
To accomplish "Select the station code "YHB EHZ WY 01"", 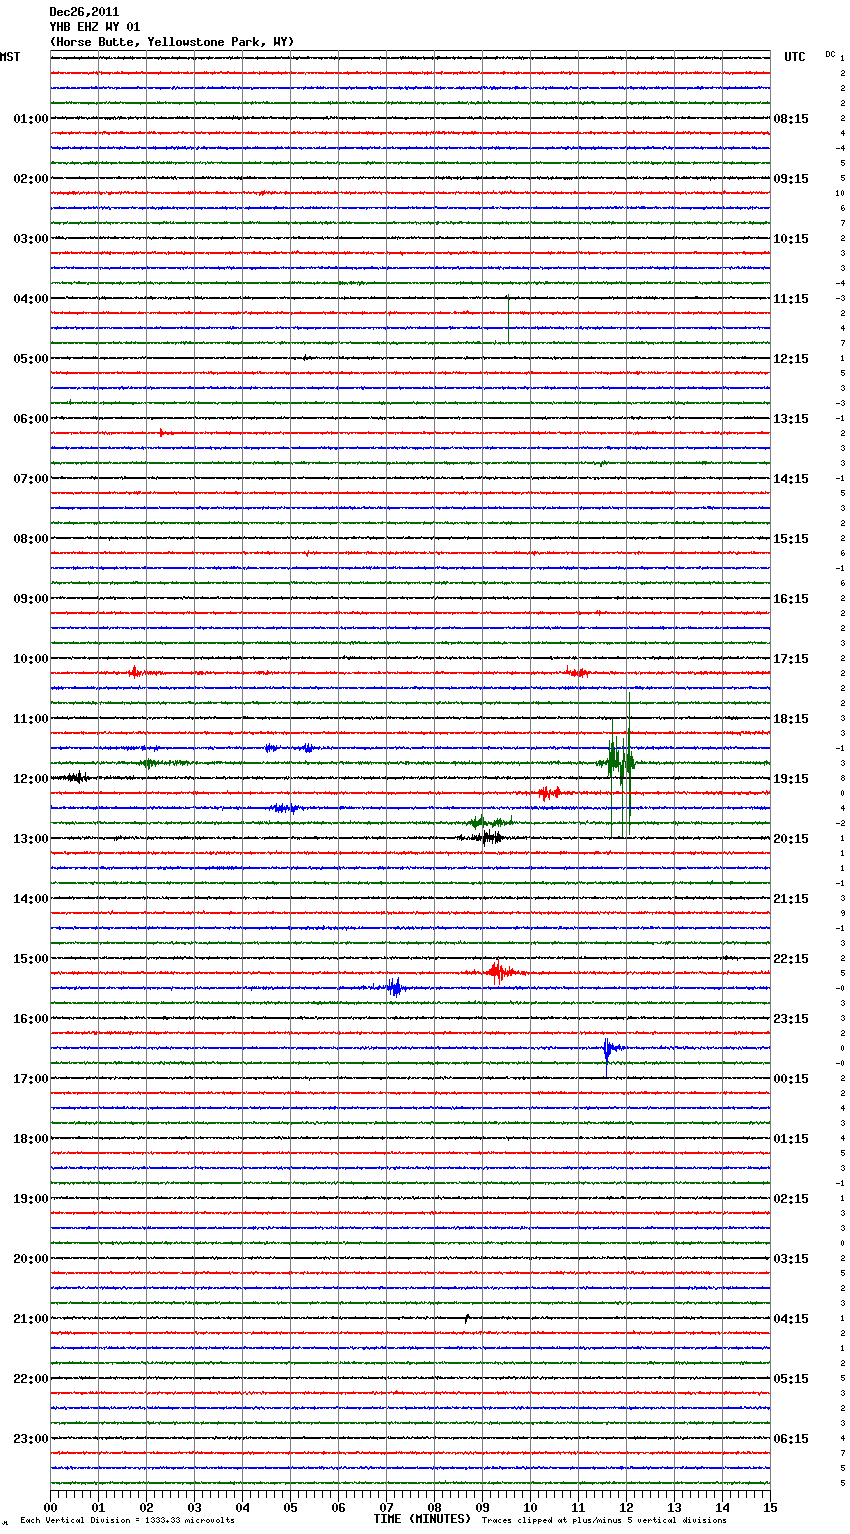I will [94, 27].
